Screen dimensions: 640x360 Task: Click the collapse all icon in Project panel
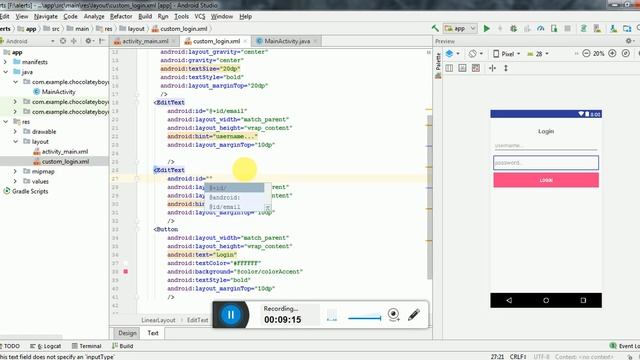click(74, 41)
